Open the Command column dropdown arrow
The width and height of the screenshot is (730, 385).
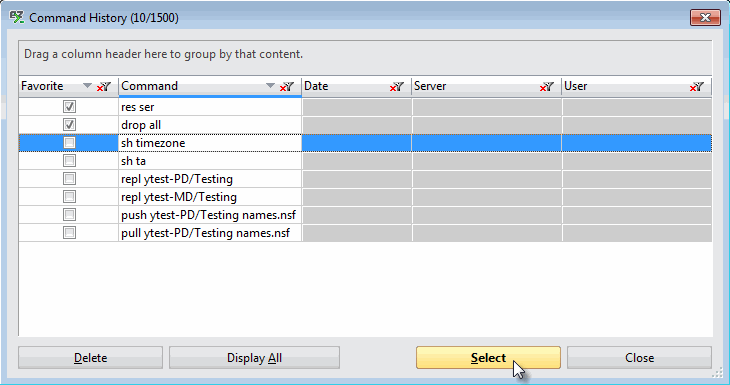coord(270,86)
